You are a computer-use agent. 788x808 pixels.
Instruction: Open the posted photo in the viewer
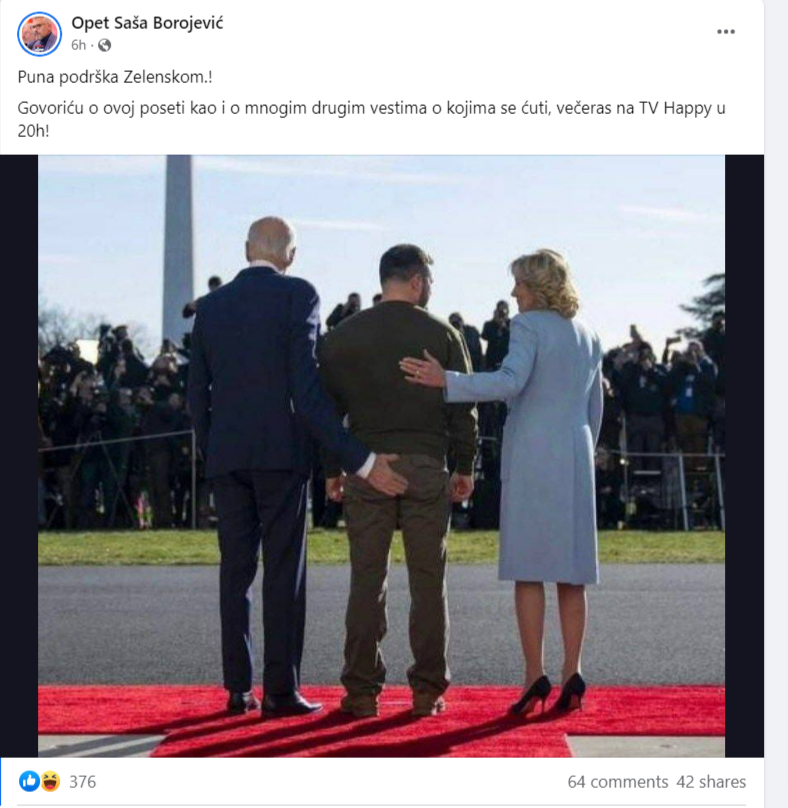pyautogui.click(x=381, y=456)
